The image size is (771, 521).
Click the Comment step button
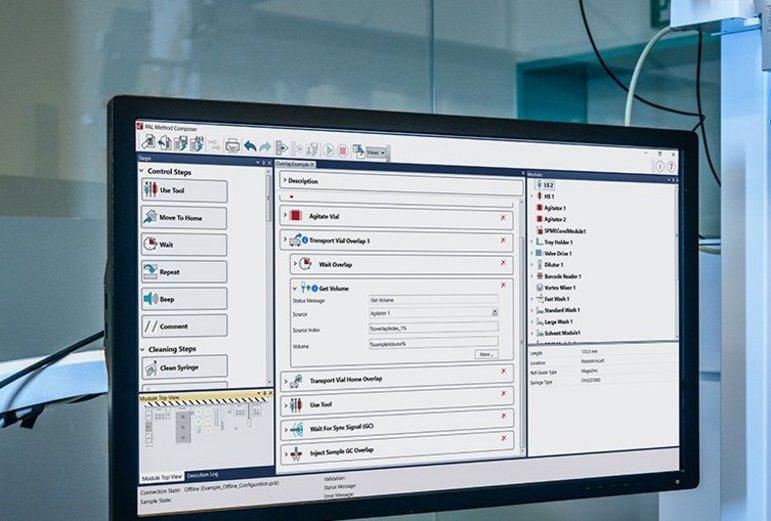point(184,326)
